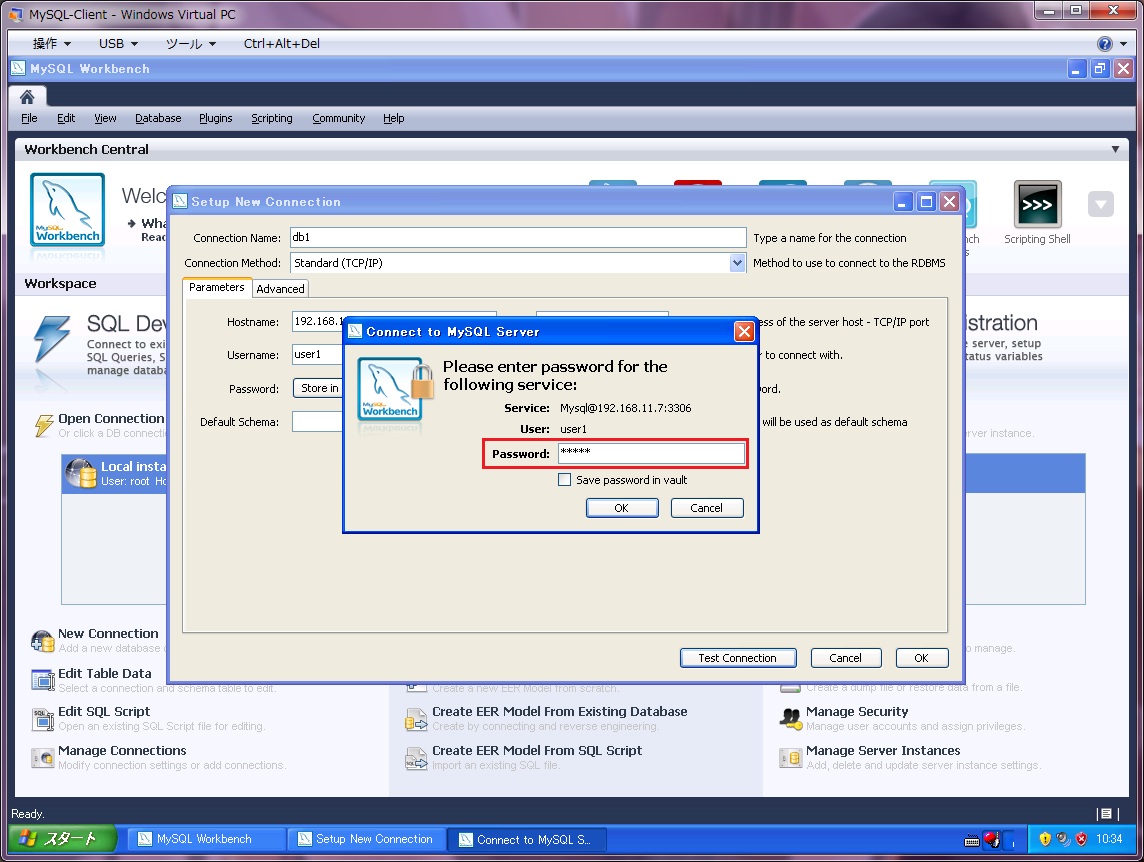
Task: Open the Edit menu
Action: pyautogui.click(x=66, y=118)
